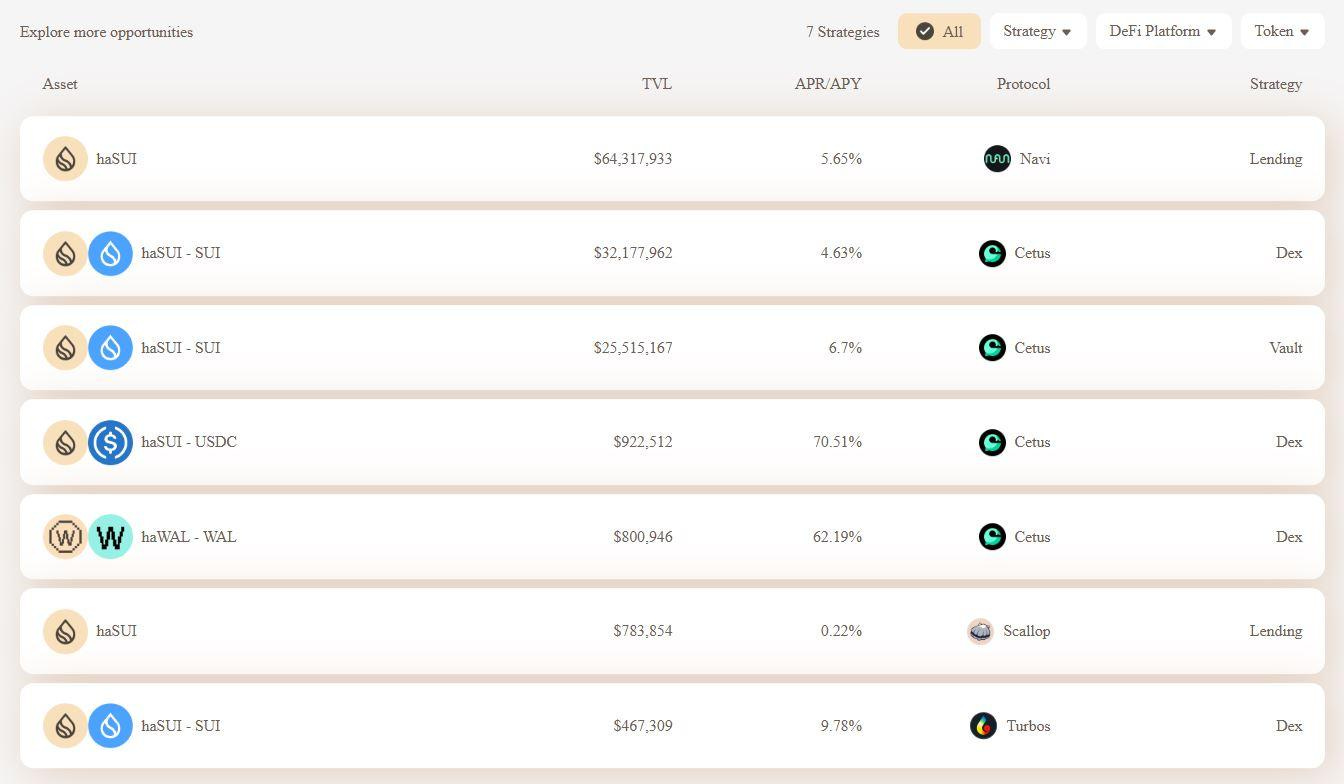Click the 'haWAL - WAL' asset name
1344x784 pixels.
pyautogui.click(x=189, y=537)
